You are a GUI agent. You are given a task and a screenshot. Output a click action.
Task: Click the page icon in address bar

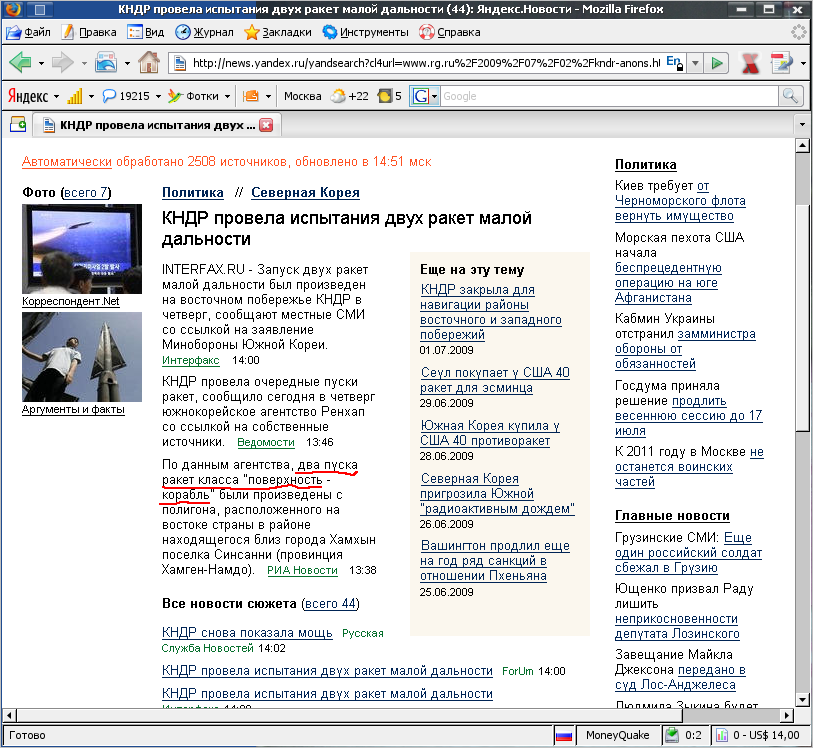coord(180,63)
